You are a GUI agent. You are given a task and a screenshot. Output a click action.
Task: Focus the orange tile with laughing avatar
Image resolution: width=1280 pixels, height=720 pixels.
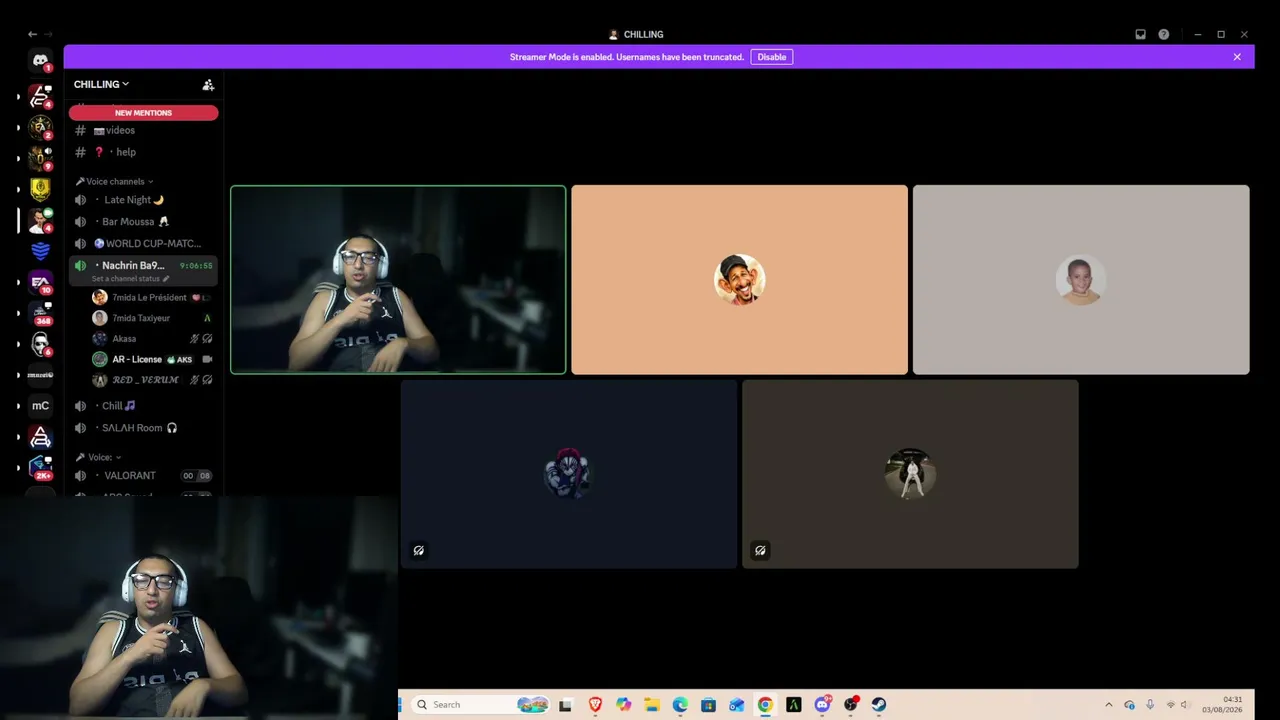click(739, 280)
